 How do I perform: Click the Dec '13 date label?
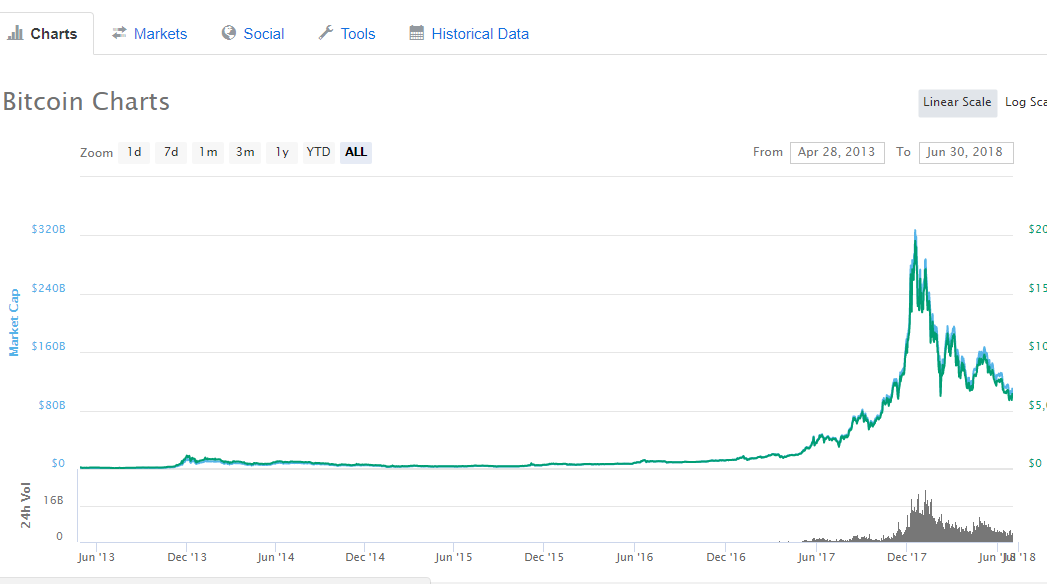coord(187,557)
